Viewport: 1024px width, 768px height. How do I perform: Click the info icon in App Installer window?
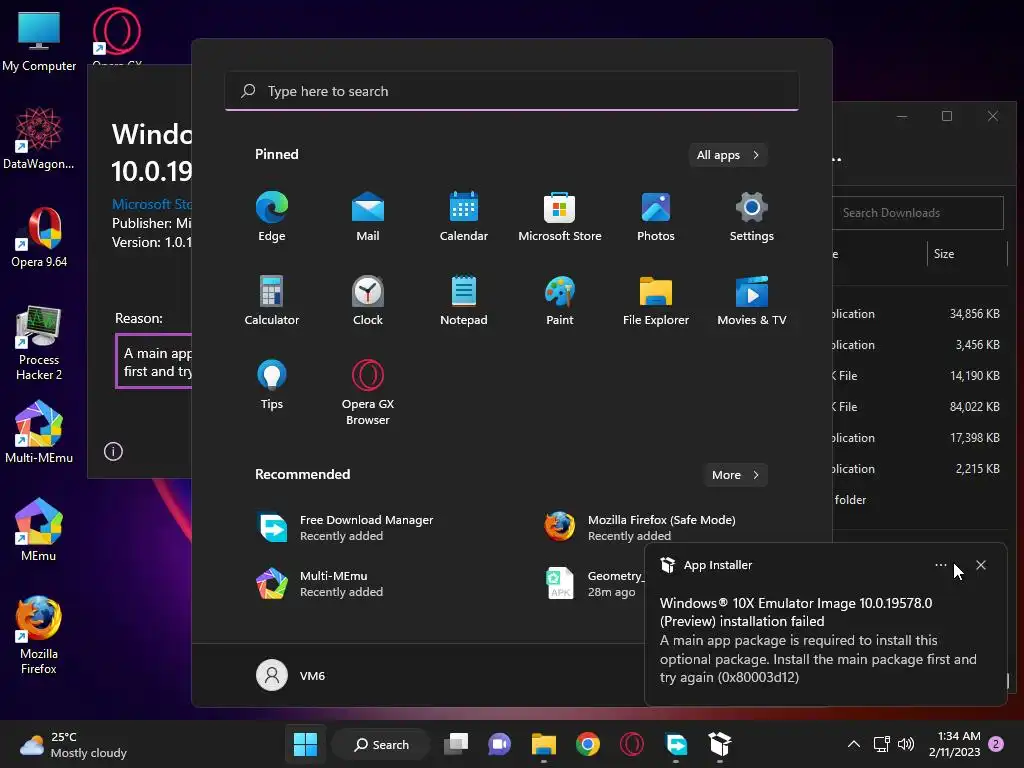113,451
